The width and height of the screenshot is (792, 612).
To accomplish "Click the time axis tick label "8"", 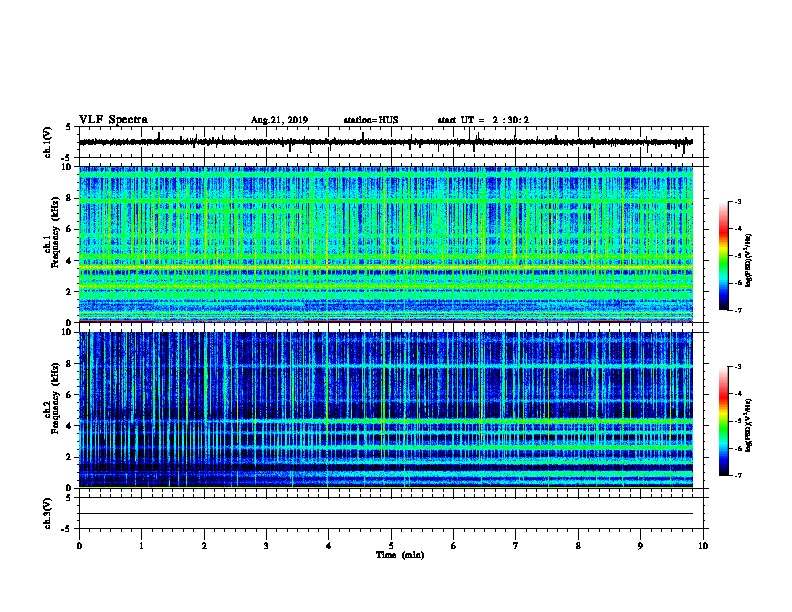I will pyautogui.click(x=578, y=546).
